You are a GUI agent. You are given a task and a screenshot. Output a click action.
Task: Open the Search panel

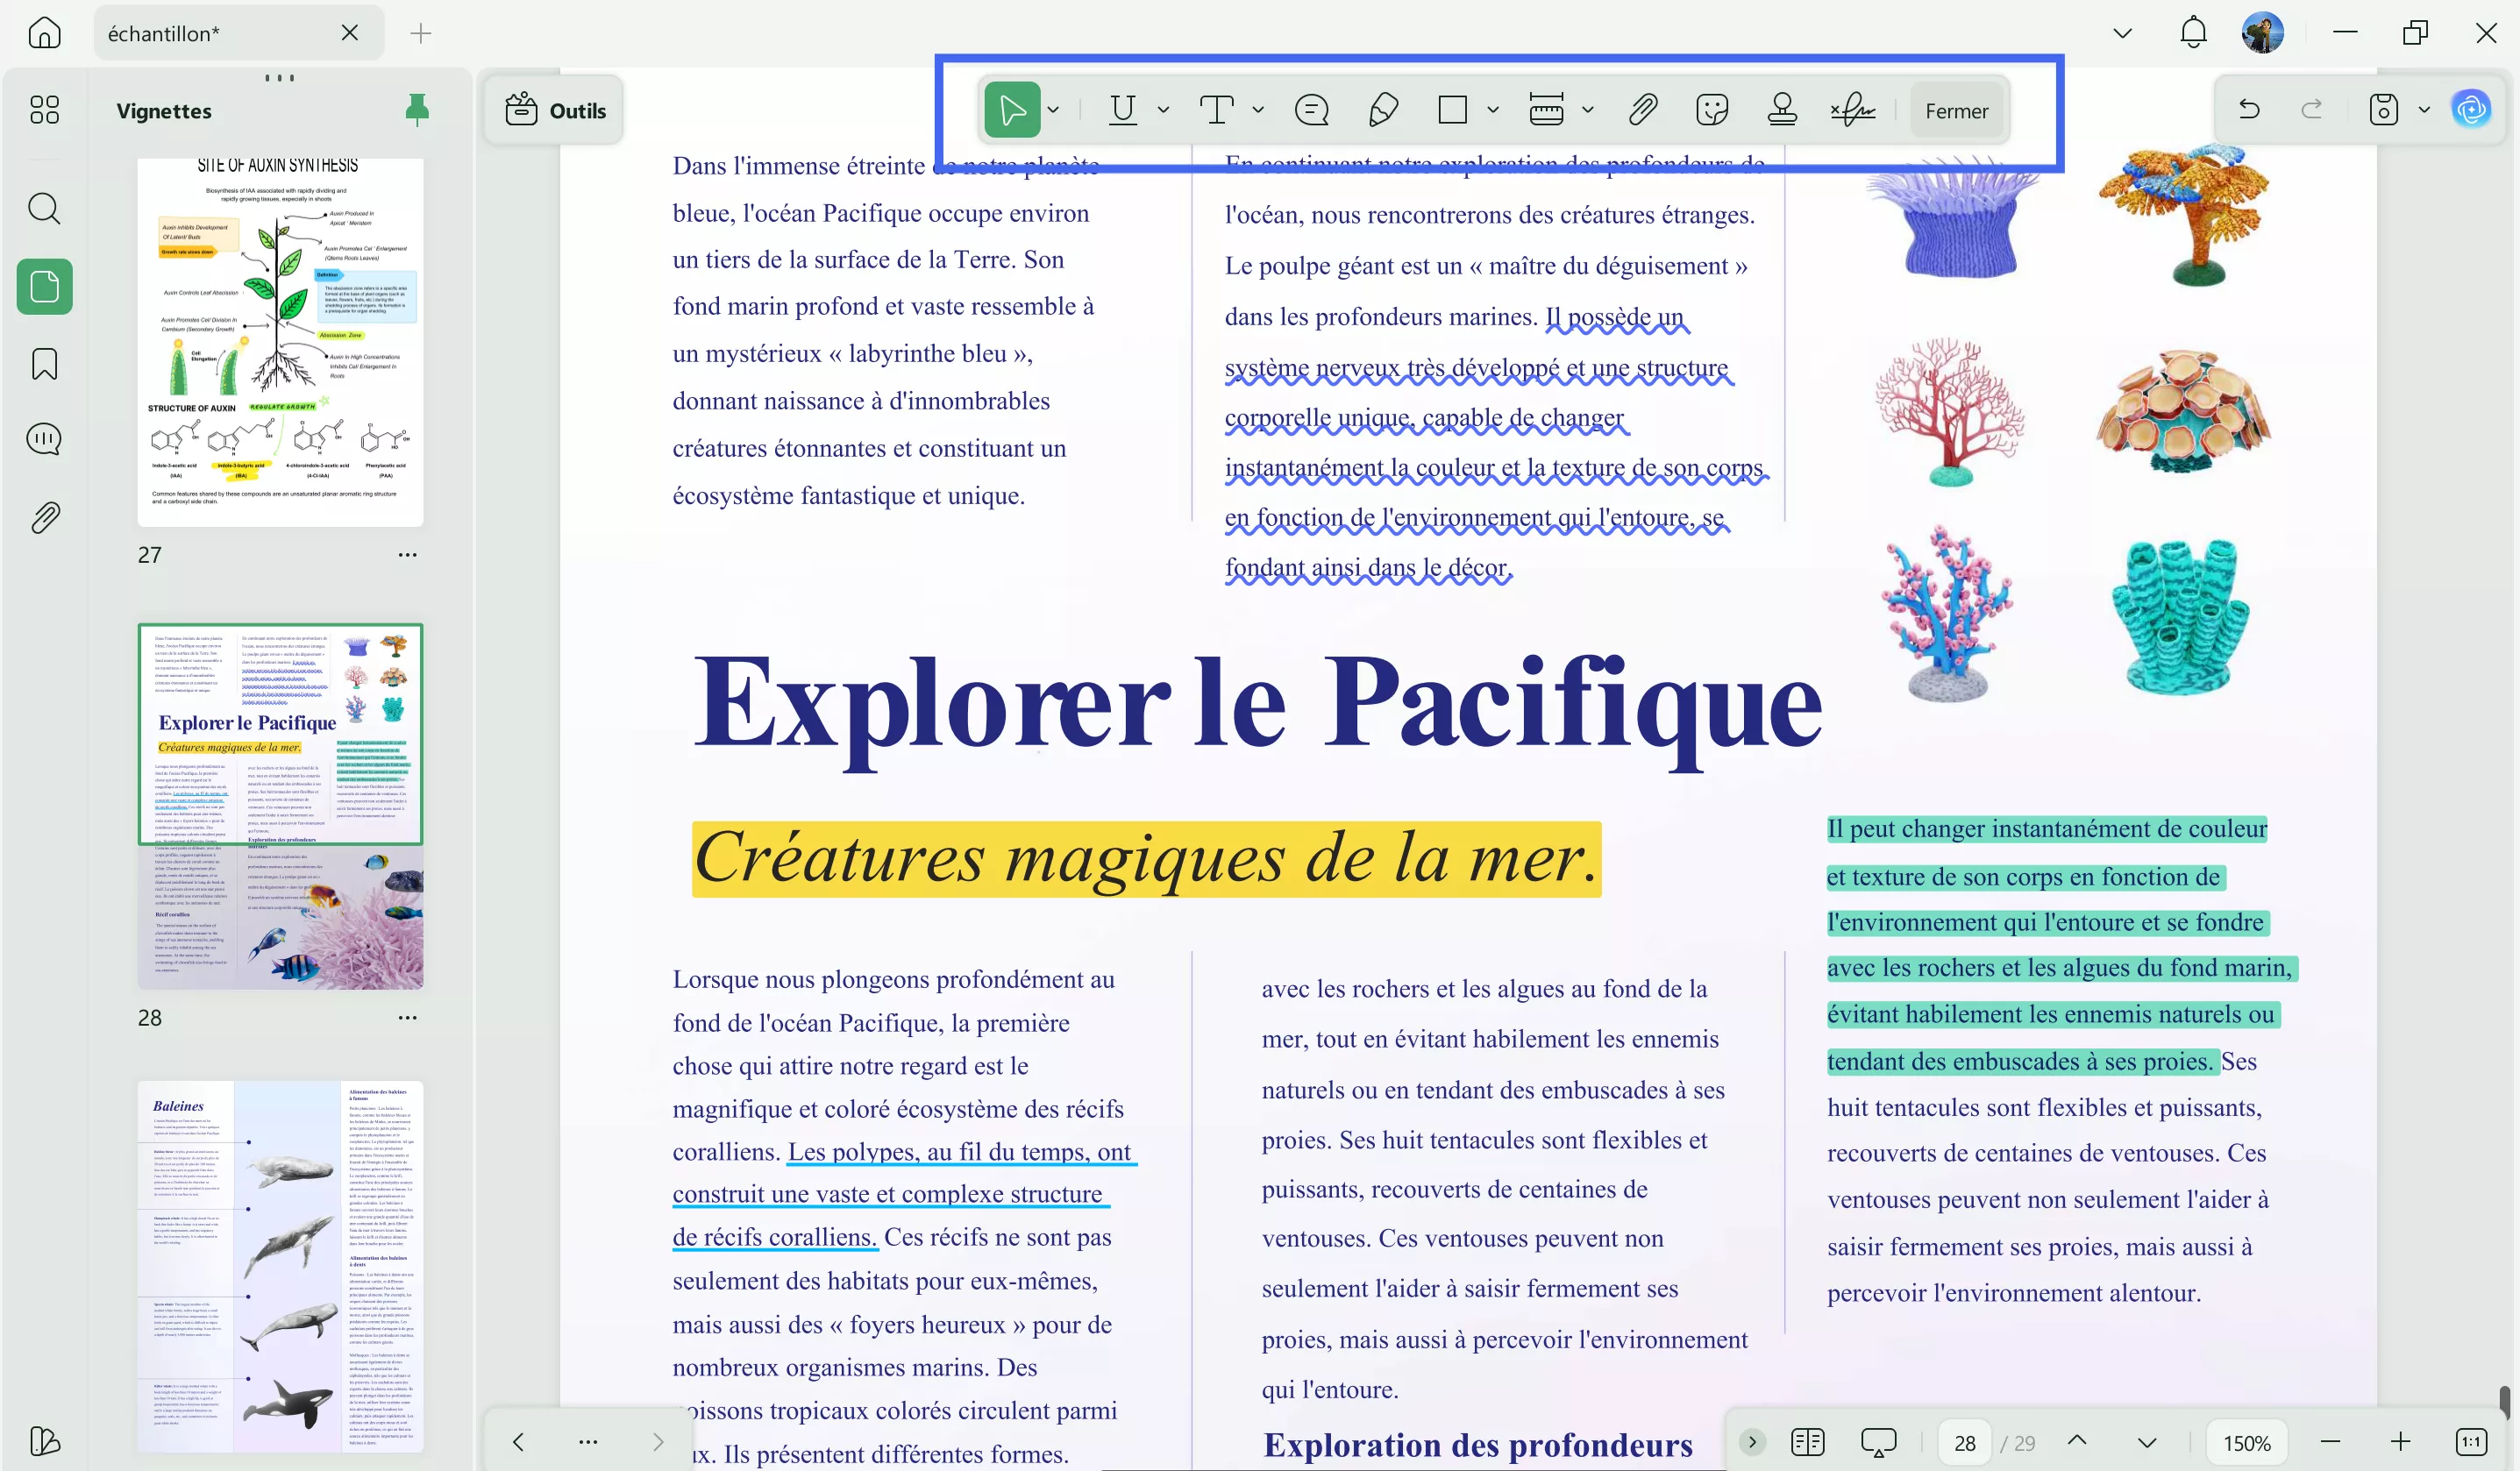tap(44, 208)
